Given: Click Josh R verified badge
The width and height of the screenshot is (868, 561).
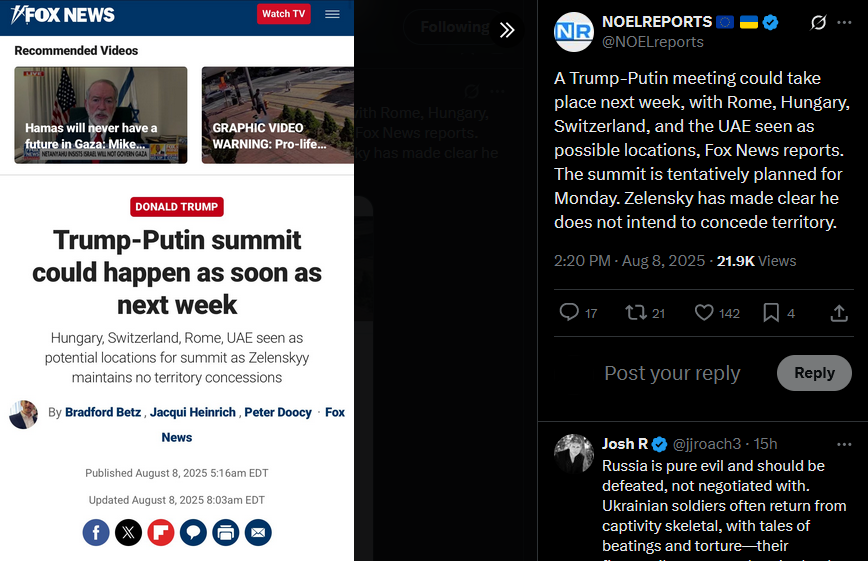Looking at the screenshot, I should (x=659, y=444).
